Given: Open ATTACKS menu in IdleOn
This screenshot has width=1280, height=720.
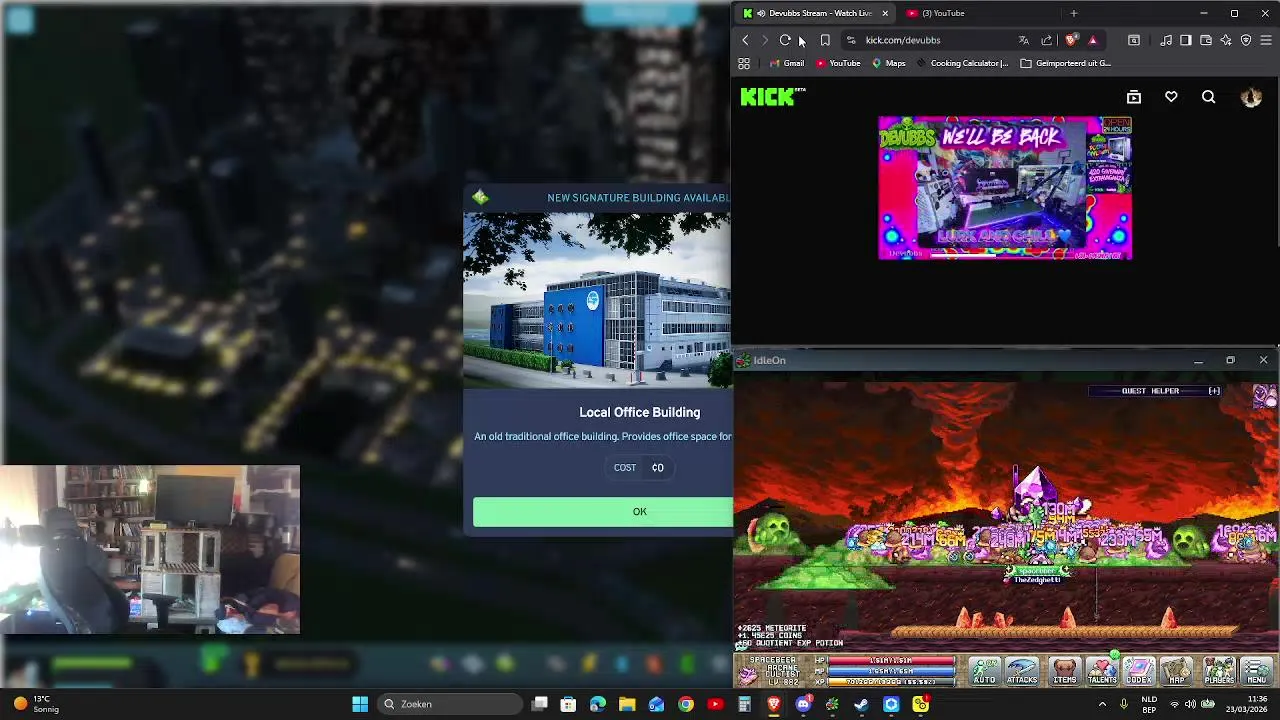Looking at the screenshot, I should (x=1022, y=671).
